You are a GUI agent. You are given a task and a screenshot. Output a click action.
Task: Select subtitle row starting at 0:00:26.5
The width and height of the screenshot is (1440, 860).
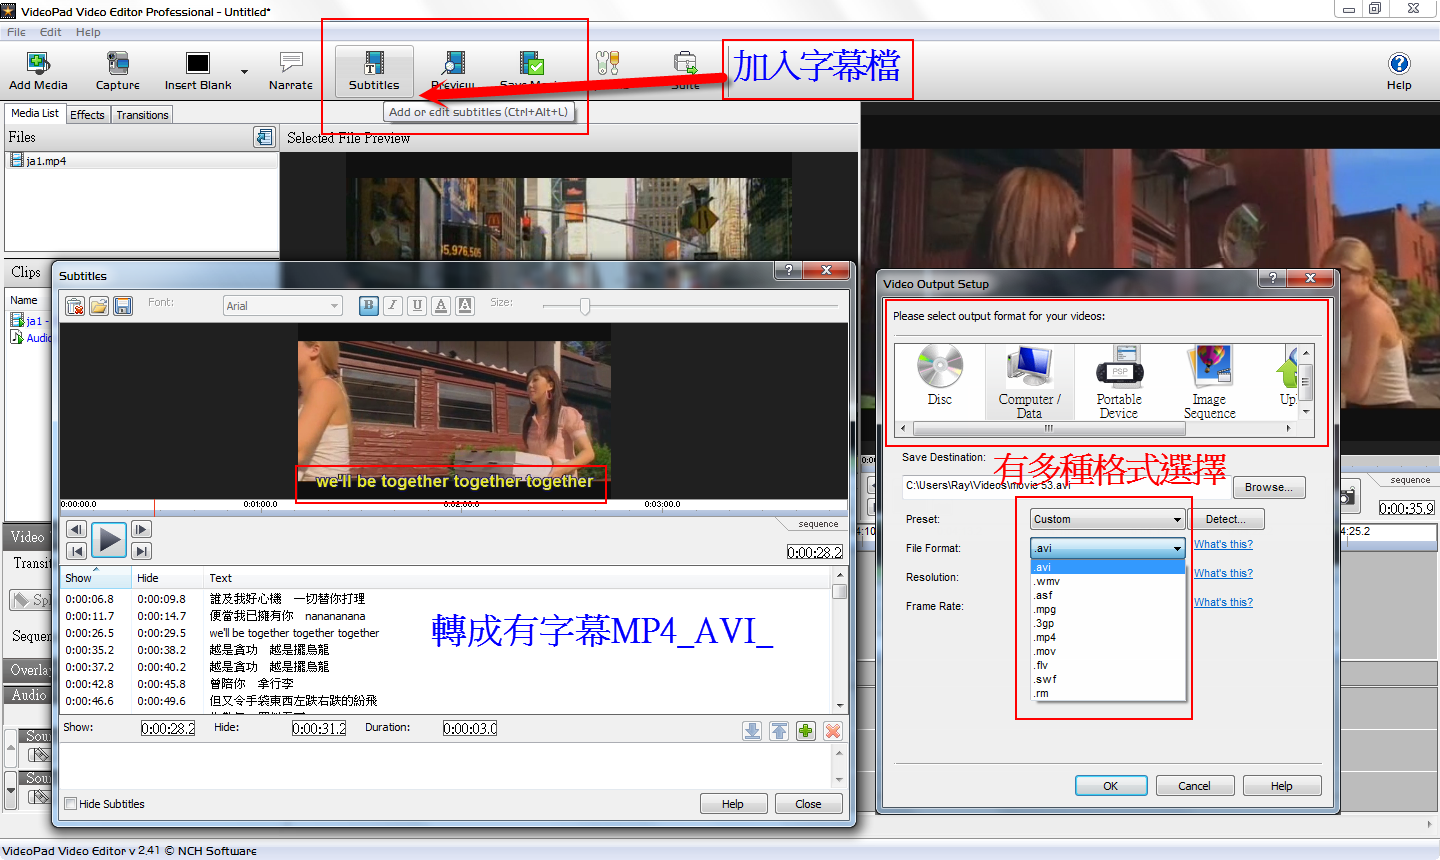[x=445, y=633]
